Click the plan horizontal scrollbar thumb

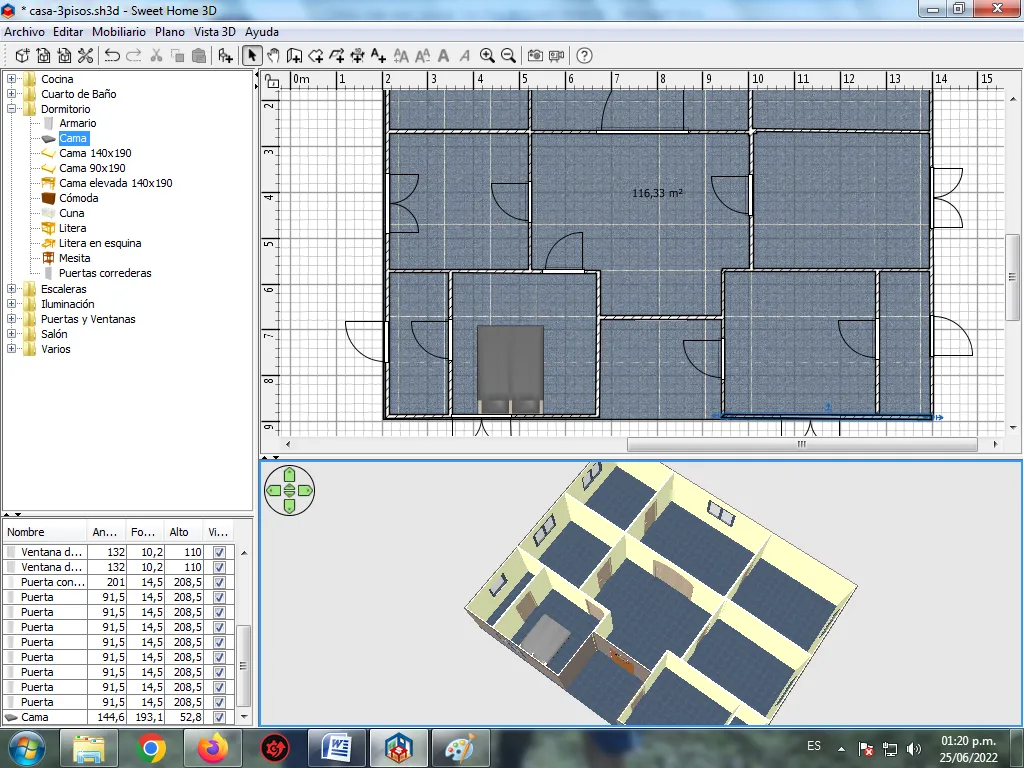tap(802, 444)
